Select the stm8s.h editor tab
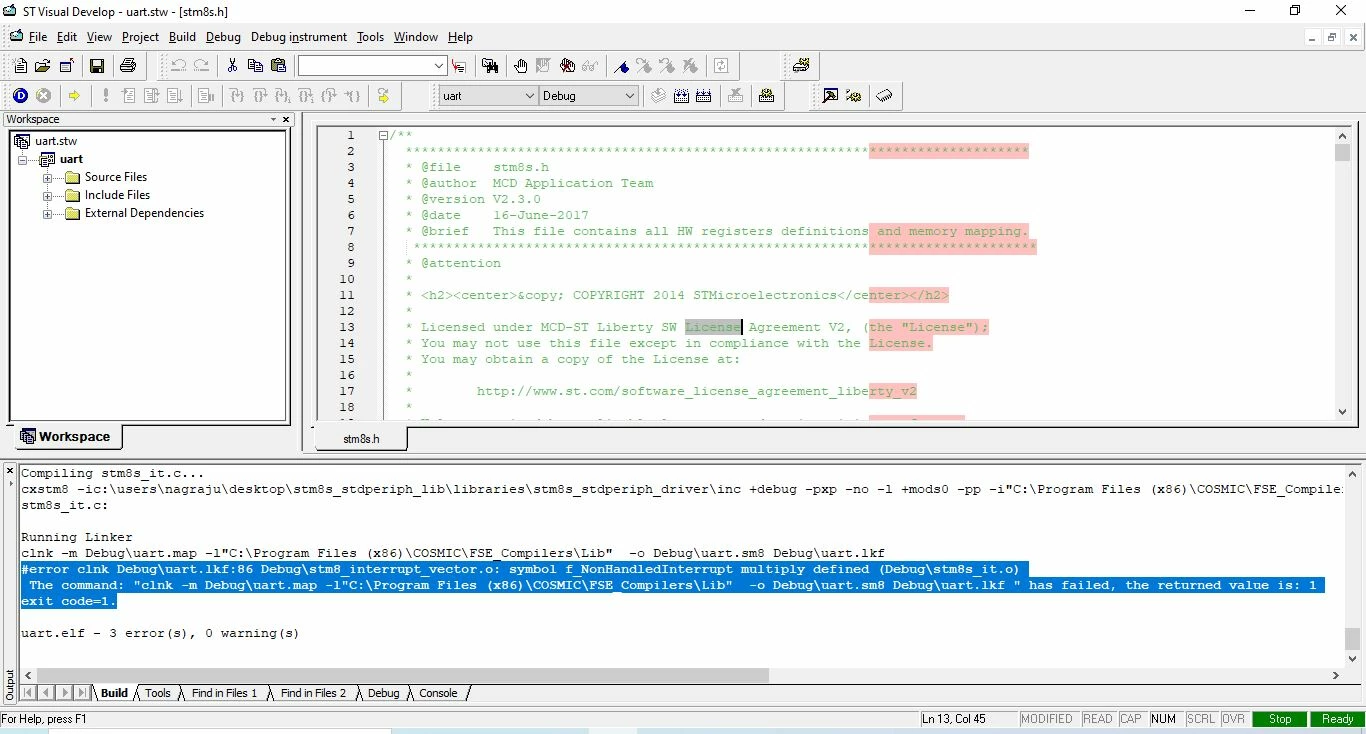The image size is (1366, 734). click(x=361, y=439)
